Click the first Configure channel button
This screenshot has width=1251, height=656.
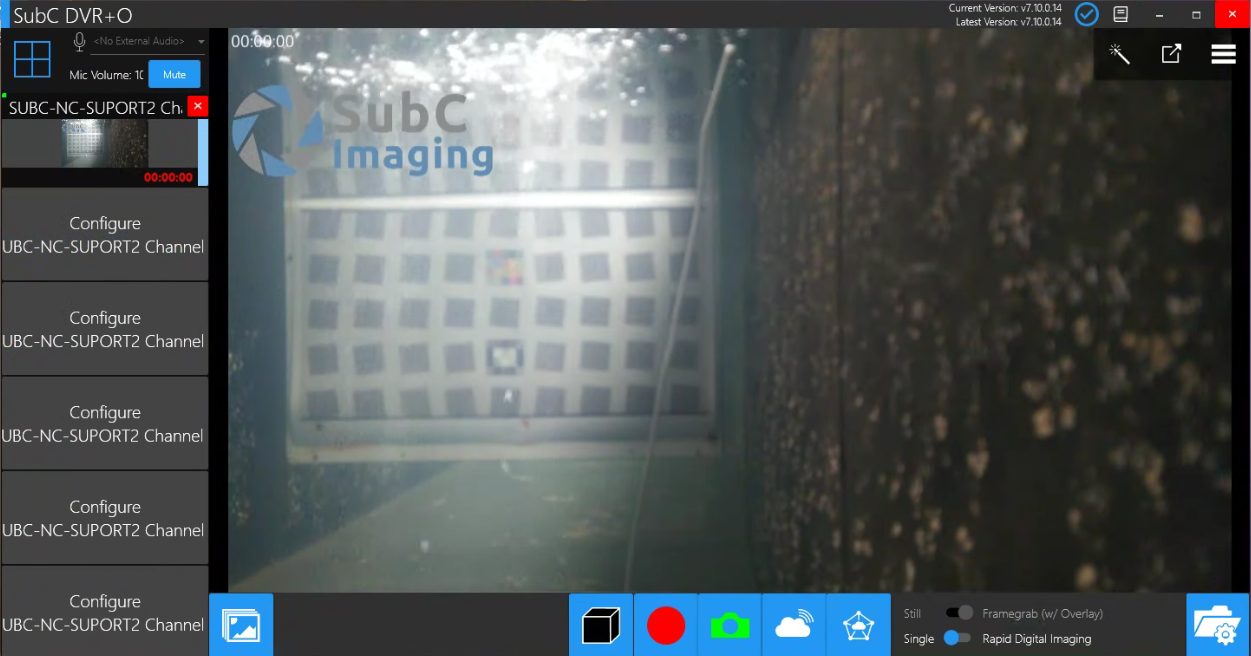[x=104, y=235]
